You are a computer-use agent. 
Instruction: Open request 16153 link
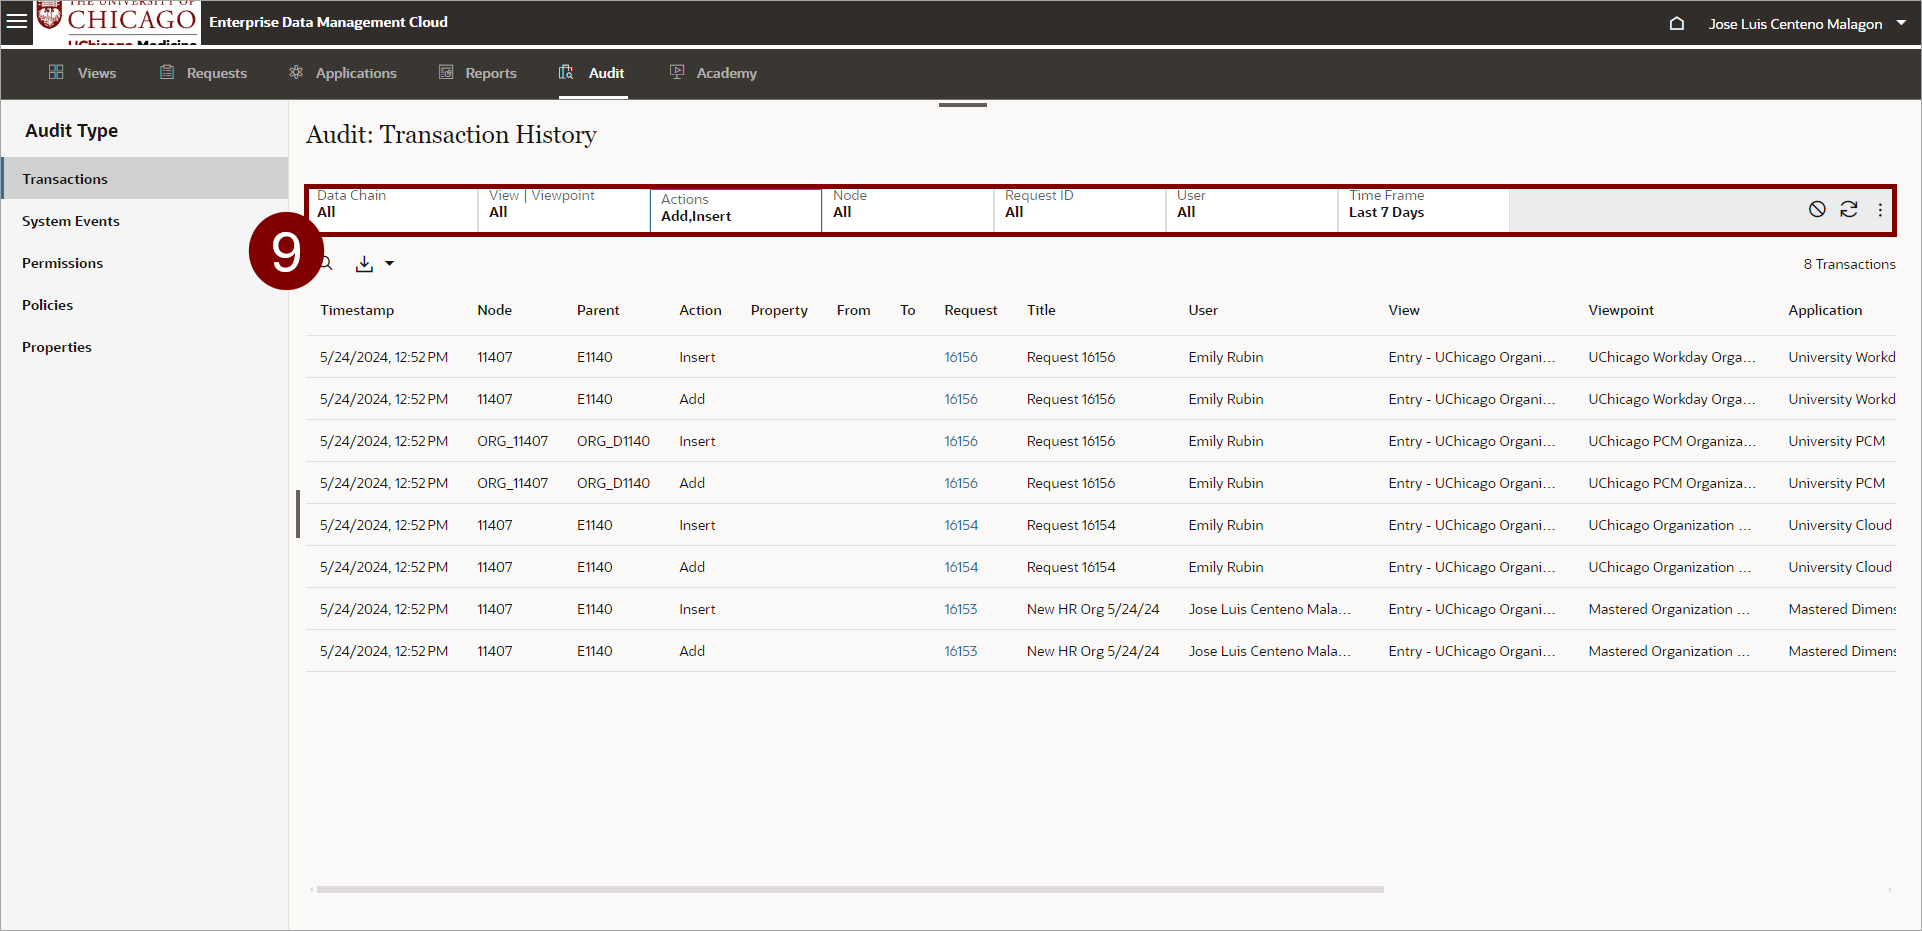coord(961,609)
